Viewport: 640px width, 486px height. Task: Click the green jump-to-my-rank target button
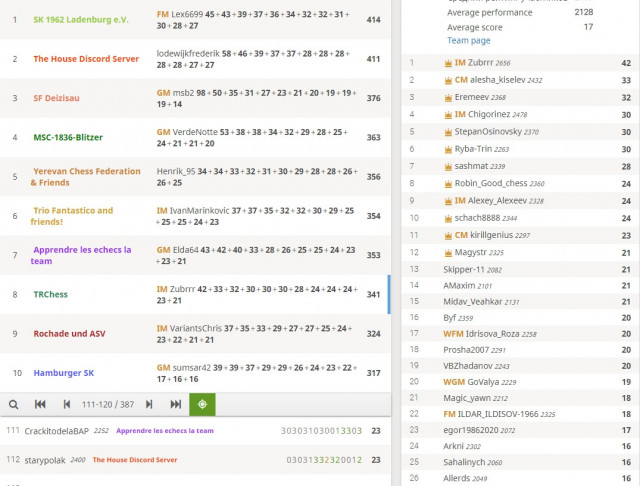pyautogui.click(x=202, y=404)
